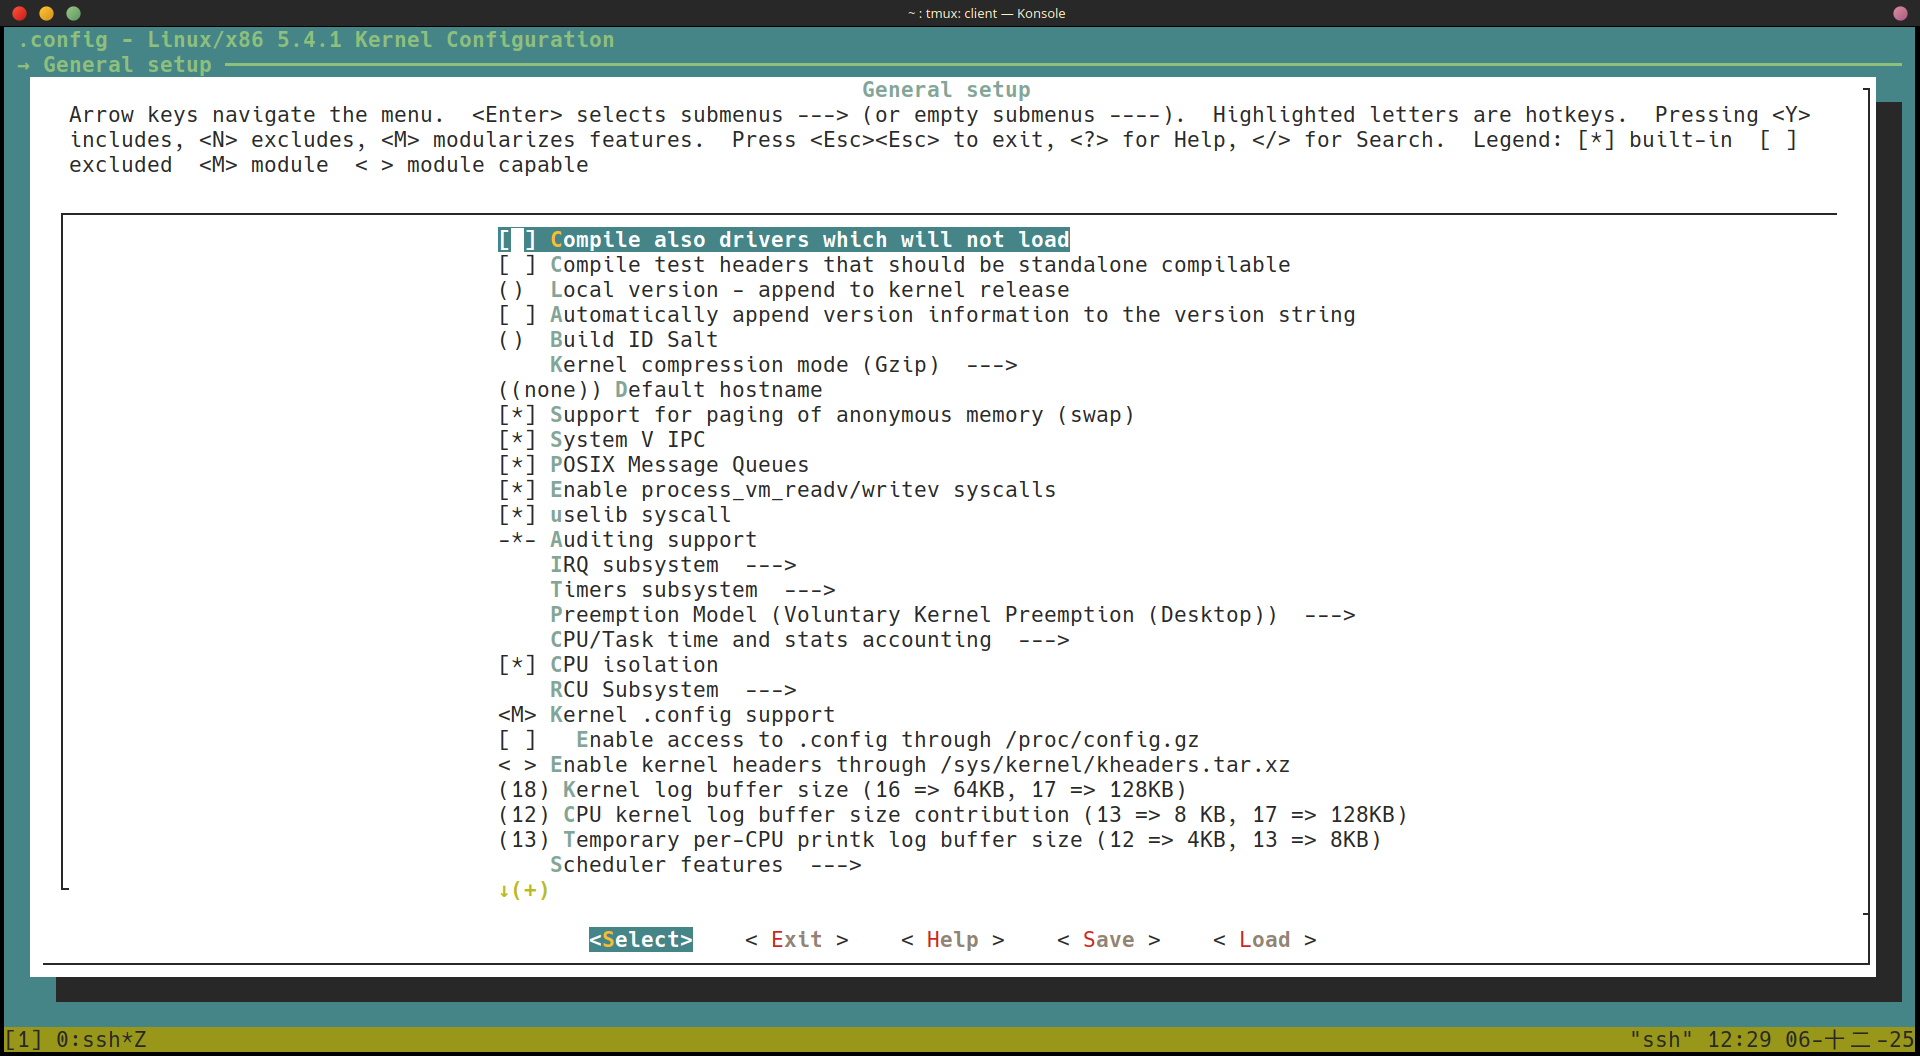Image resolution: width=1920 pixels, height=1056 pixels.
Task: Click the red window button in the title bar
Action: click(x=19, y=13)
